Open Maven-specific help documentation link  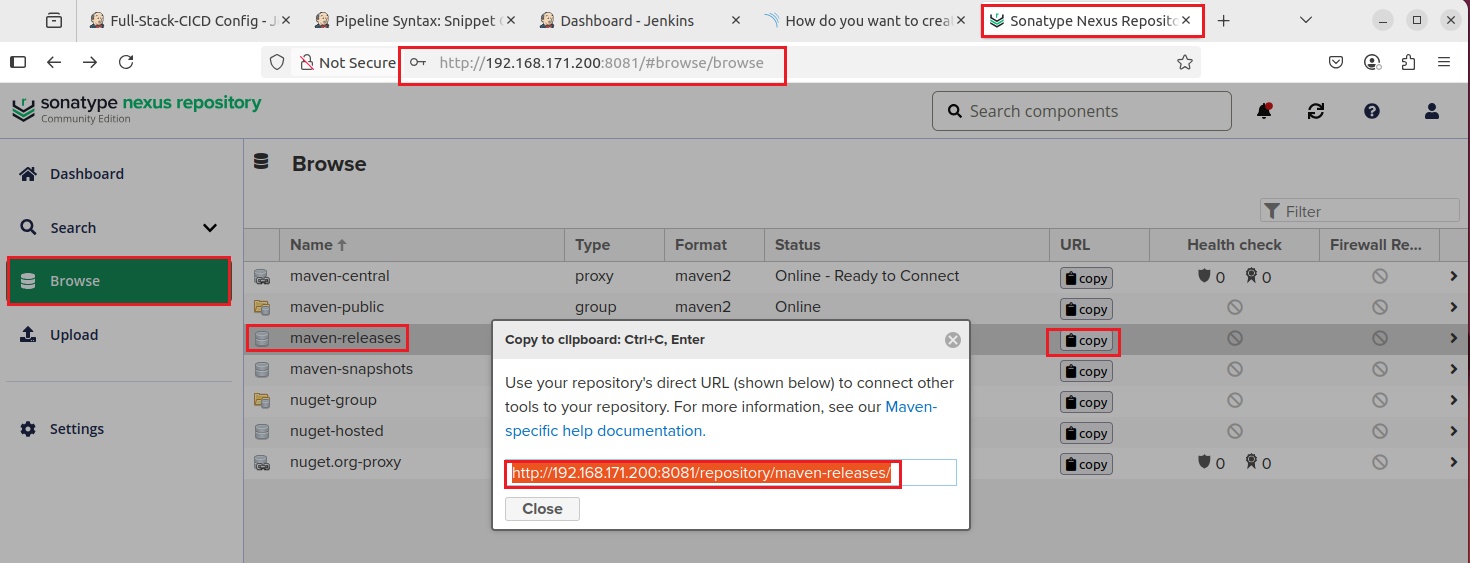coord(720,419)
